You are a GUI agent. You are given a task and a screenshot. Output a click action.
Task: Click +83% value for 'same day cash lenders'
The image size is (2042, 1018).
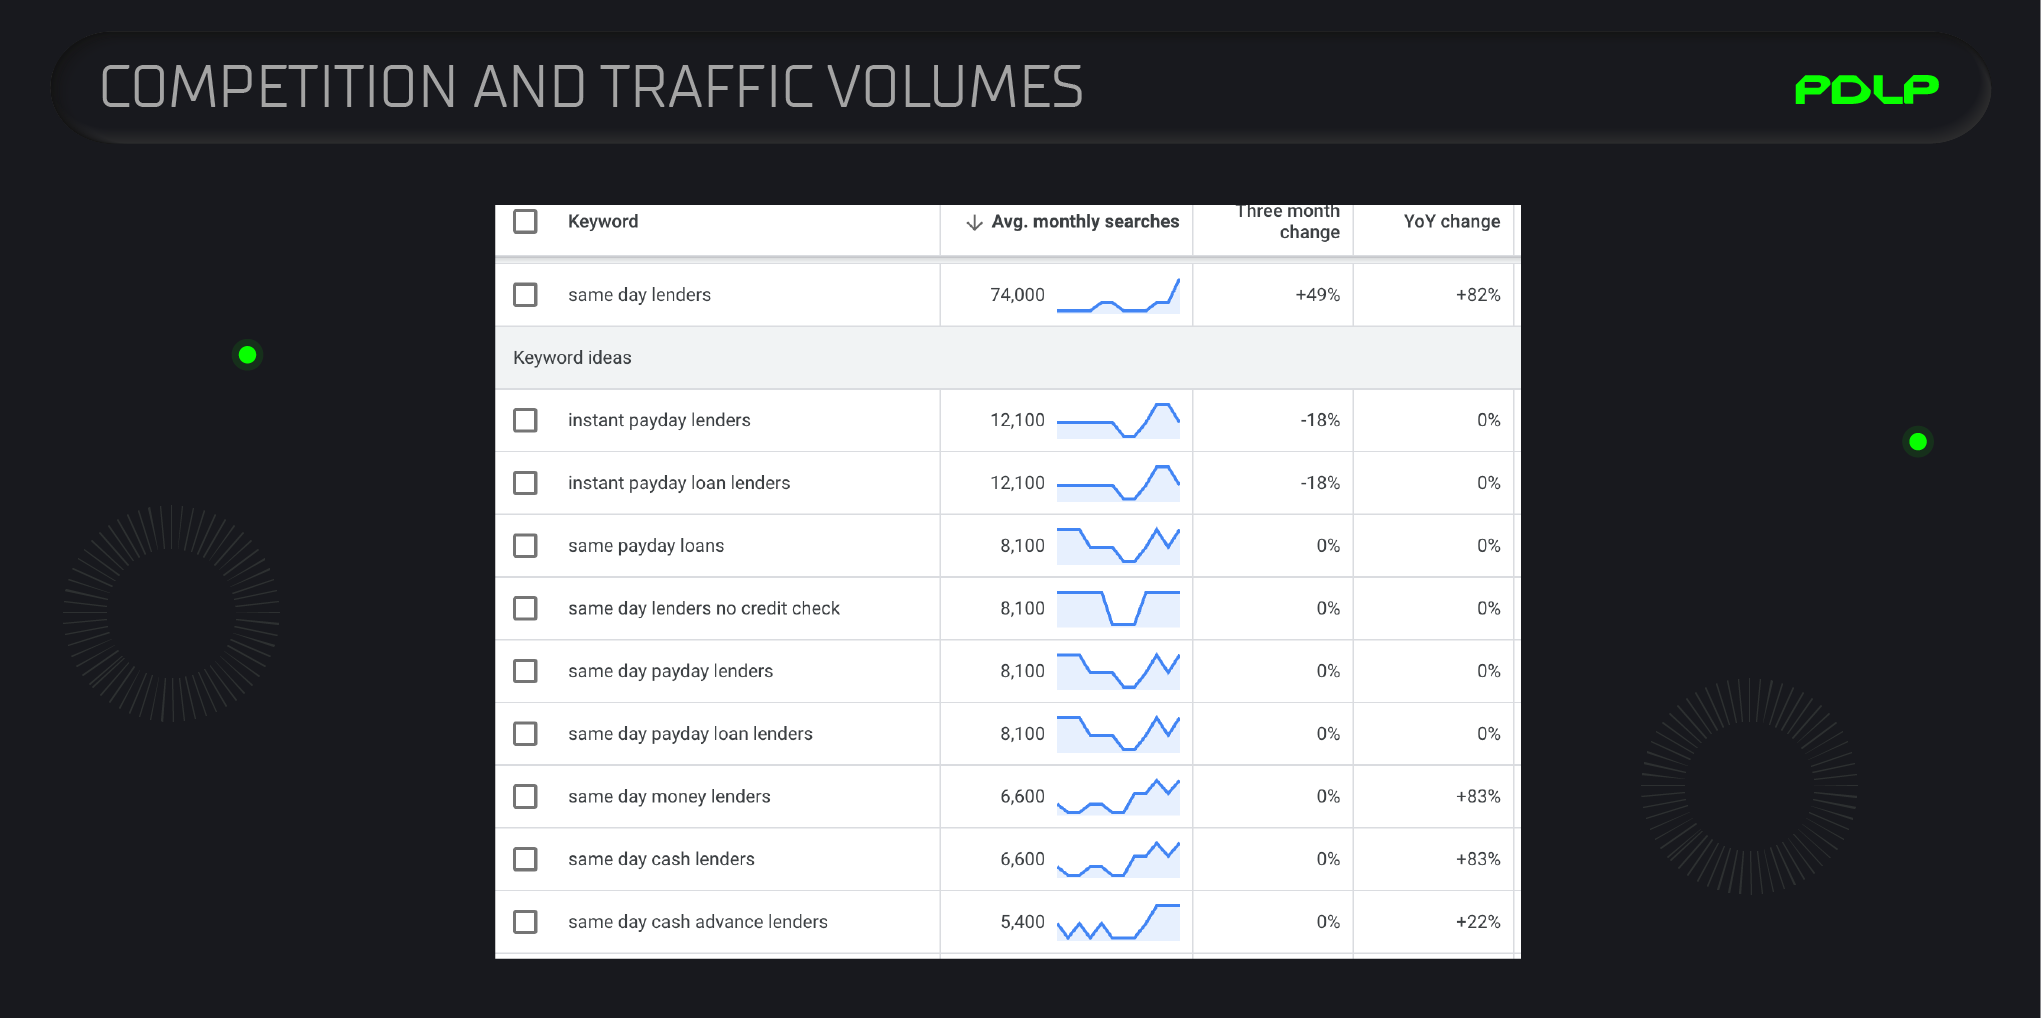[1478, 859]
